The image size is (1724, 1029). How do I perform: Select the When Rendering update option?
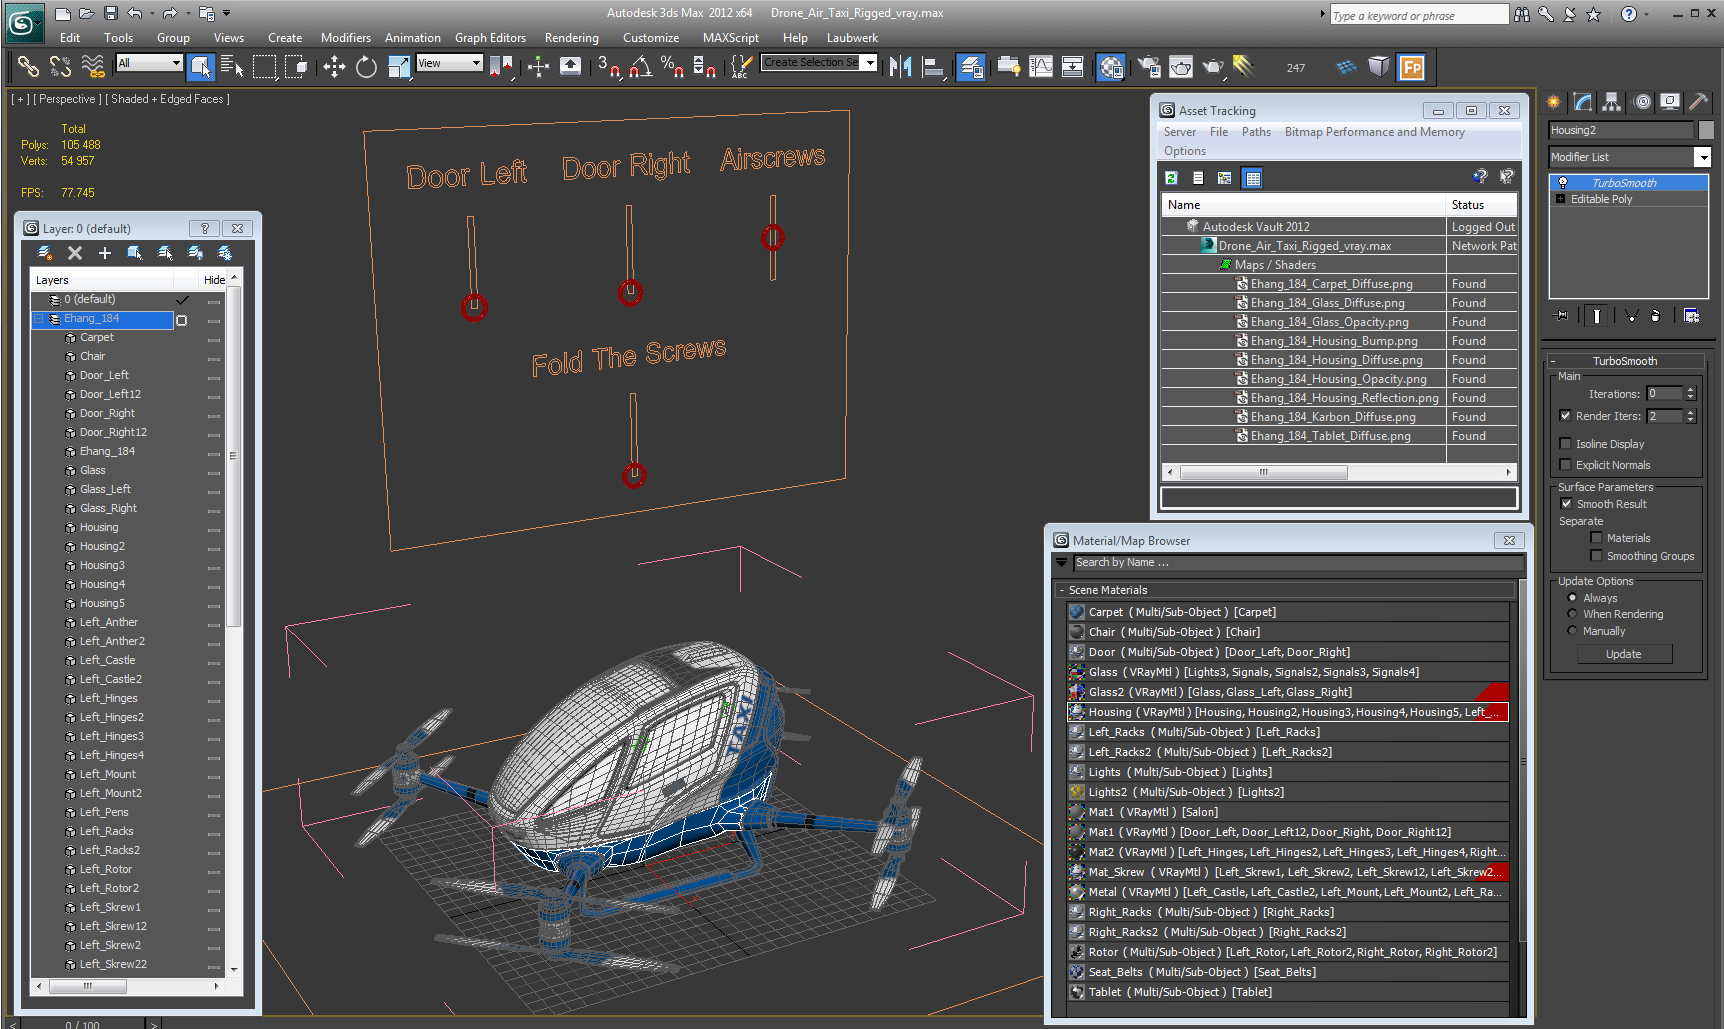(x=1572, y=614)
